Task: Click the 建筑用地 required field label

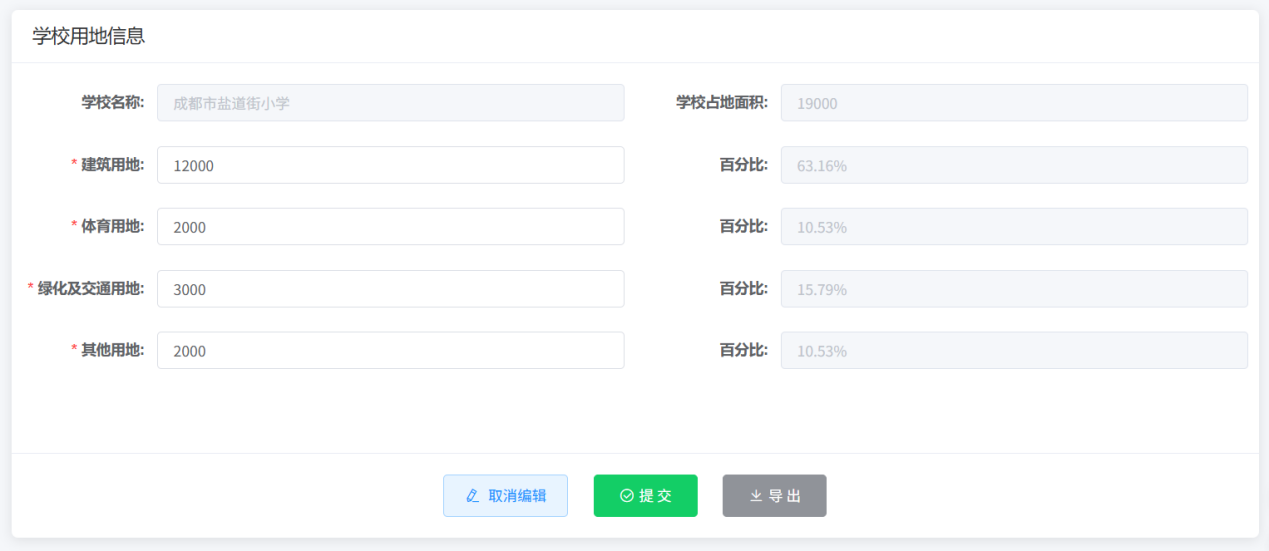Action: (x=112, y=165)
